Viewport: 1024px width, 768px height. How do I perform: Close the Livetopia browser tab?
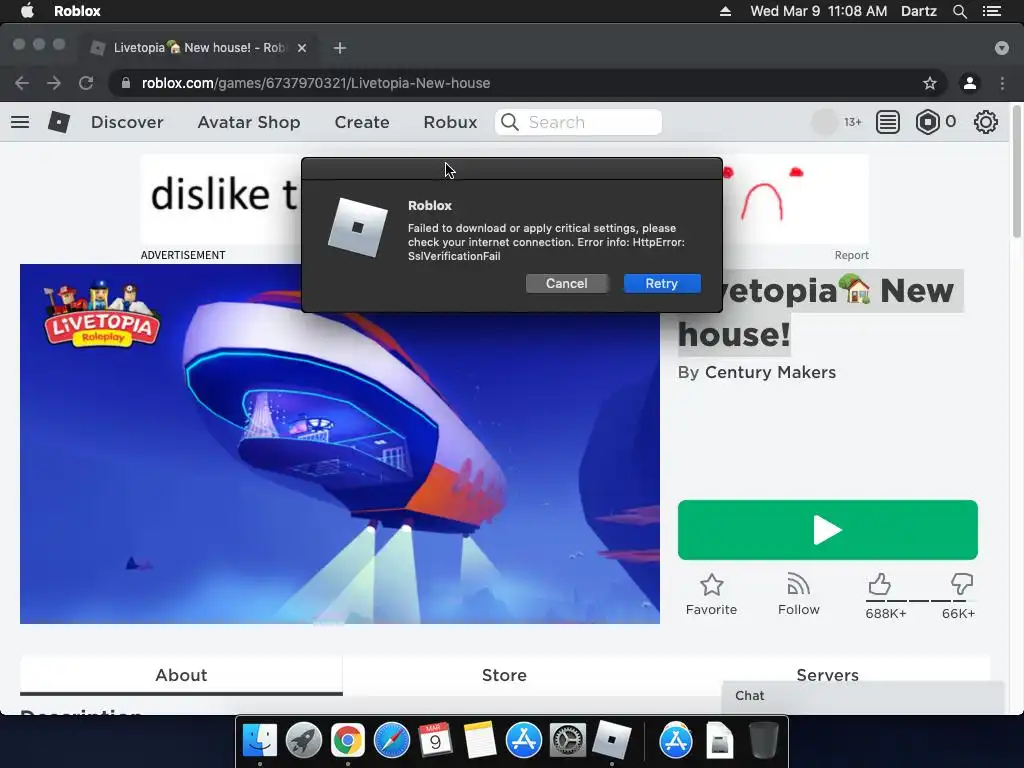tap(302, 48)
